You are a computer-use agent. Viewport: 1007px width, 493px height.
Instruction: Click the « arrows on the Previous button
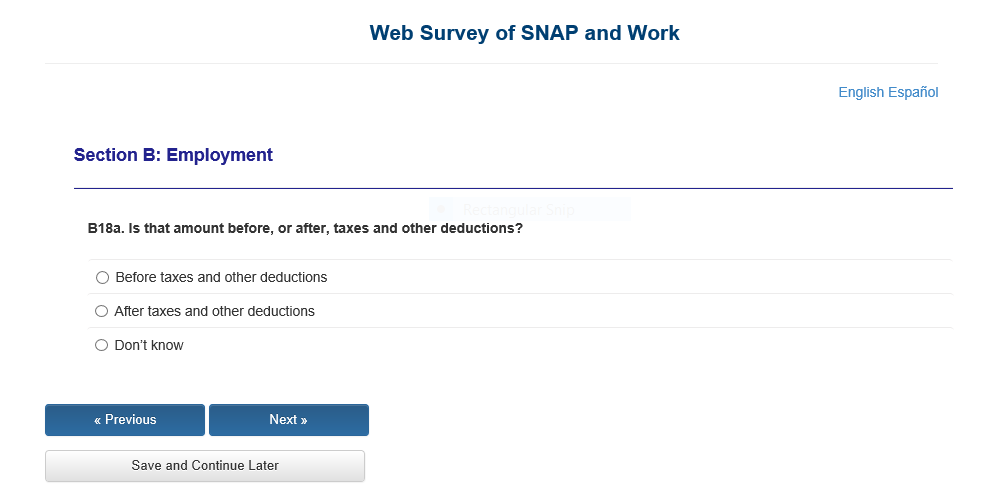click(x=98, y=420)
